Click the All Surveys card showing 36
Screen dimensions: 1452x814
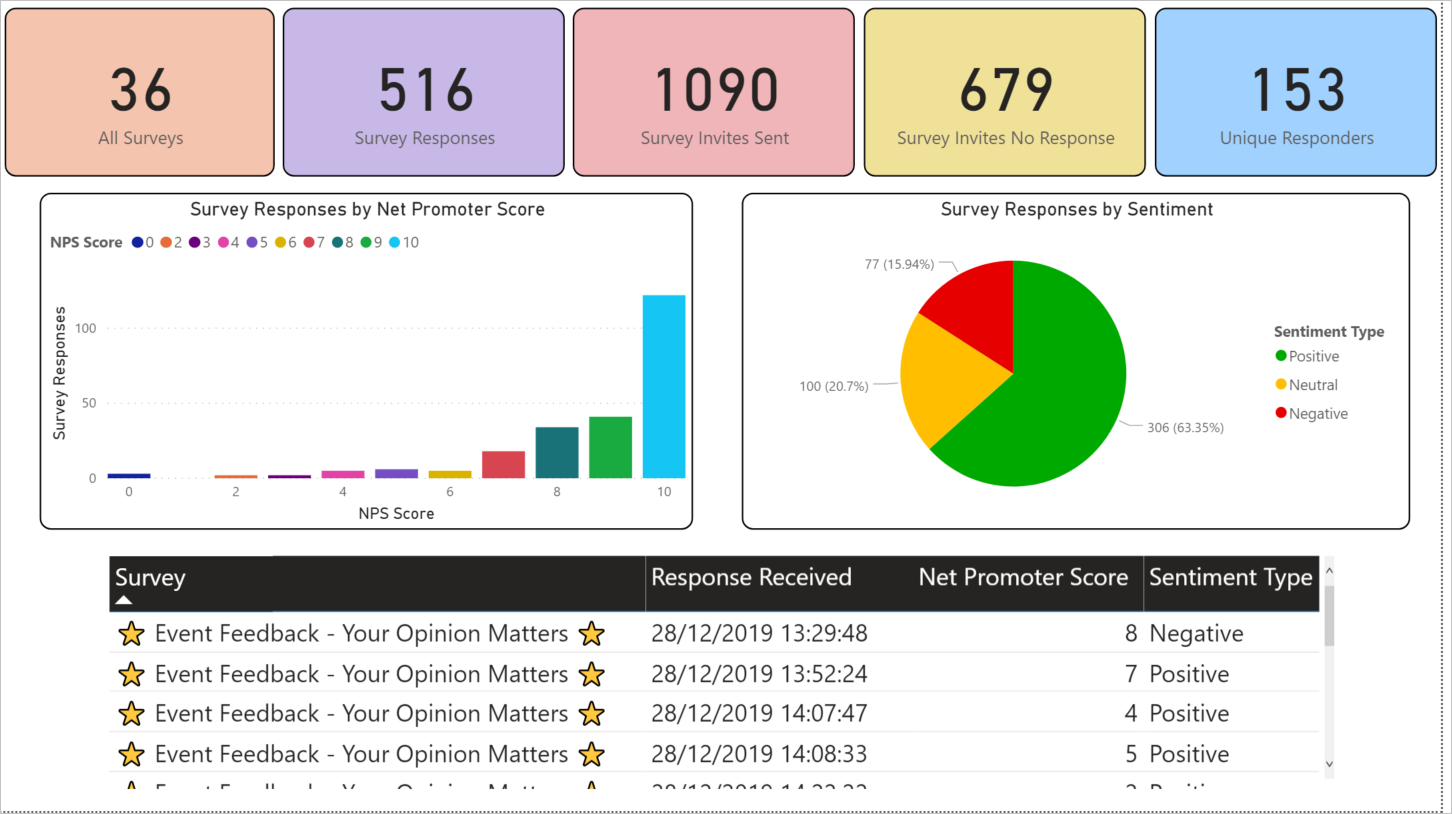[139, 93]
